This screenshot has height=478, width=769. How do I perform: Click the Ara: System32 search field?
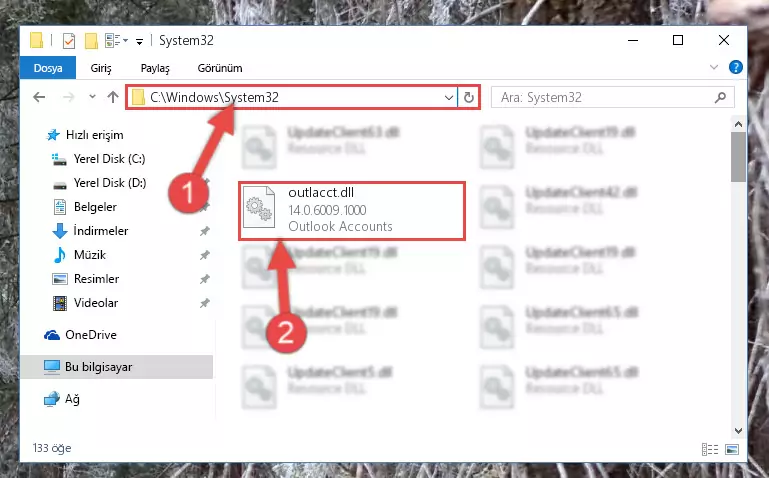click(x=603, y=98)
